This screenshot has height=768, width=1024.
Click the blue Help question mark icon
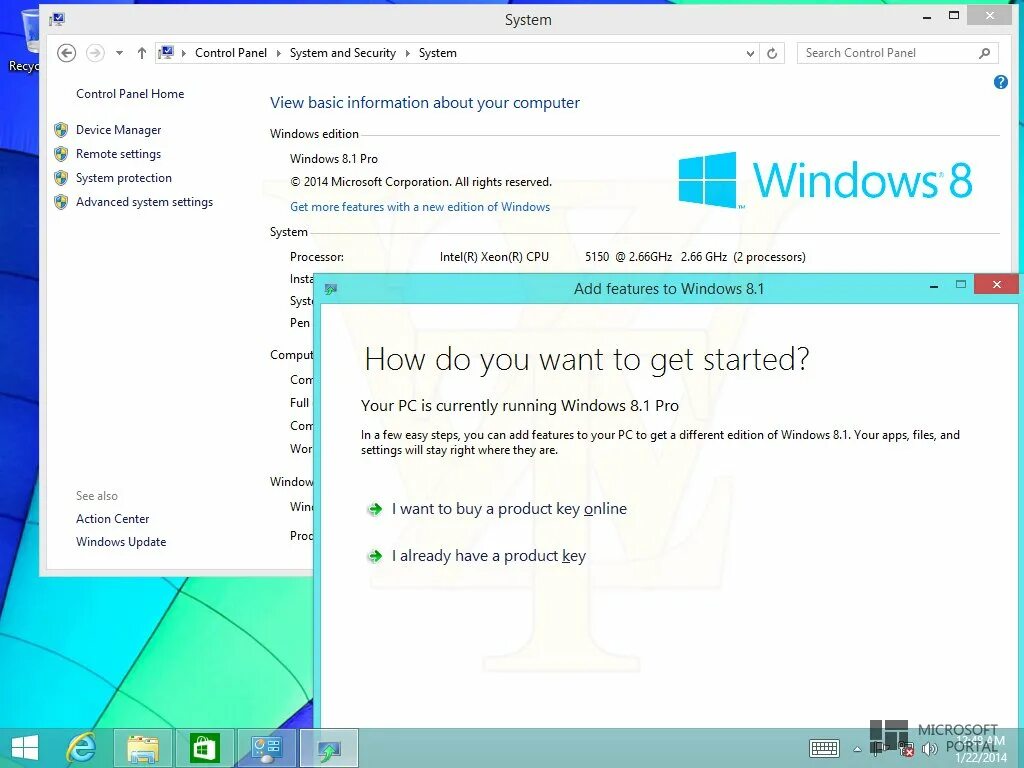(x=1001, y=82)
